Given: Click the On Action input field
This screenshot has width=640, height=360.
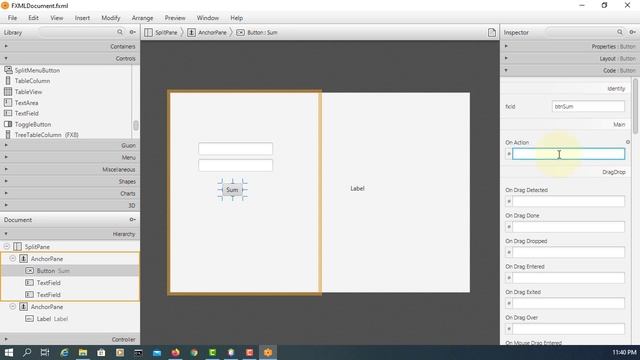Looking at the screenshot, I should tap(568, 154).
